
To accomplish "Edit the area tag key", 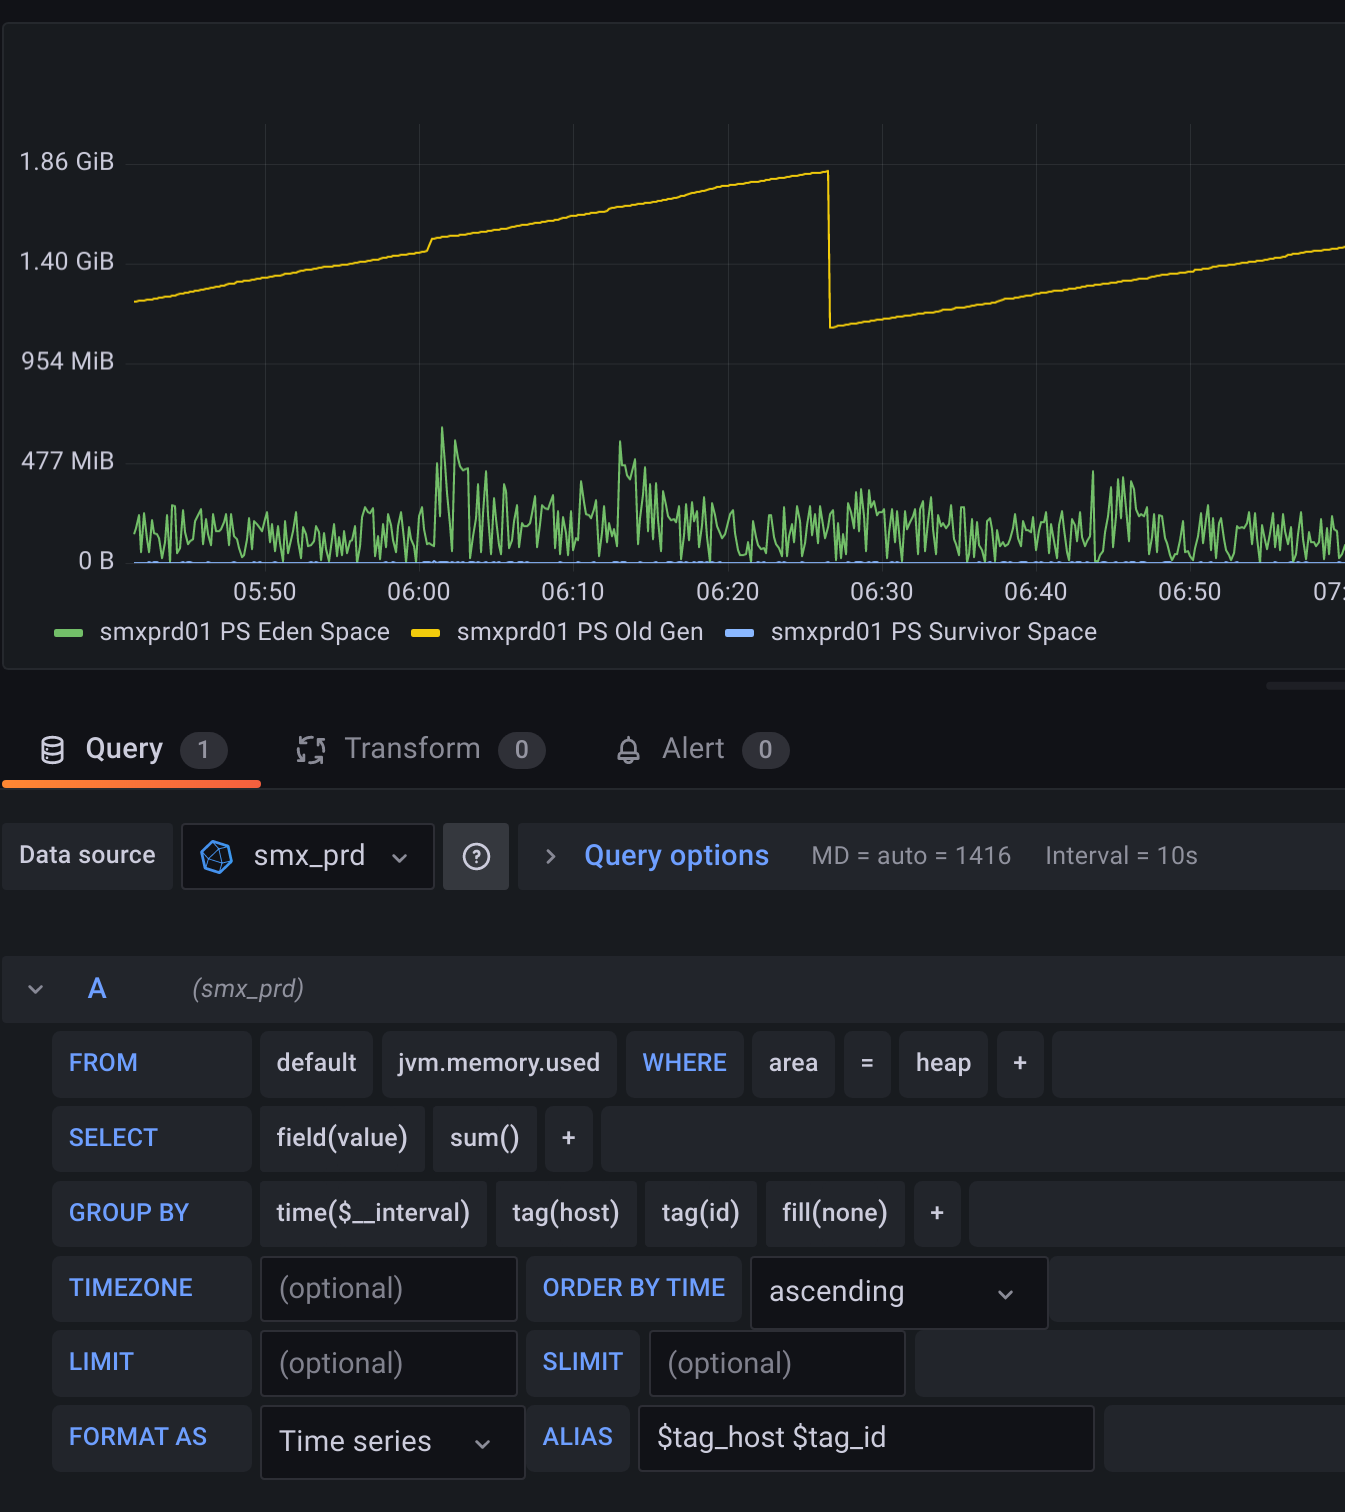I will (x=793, y=1063).
